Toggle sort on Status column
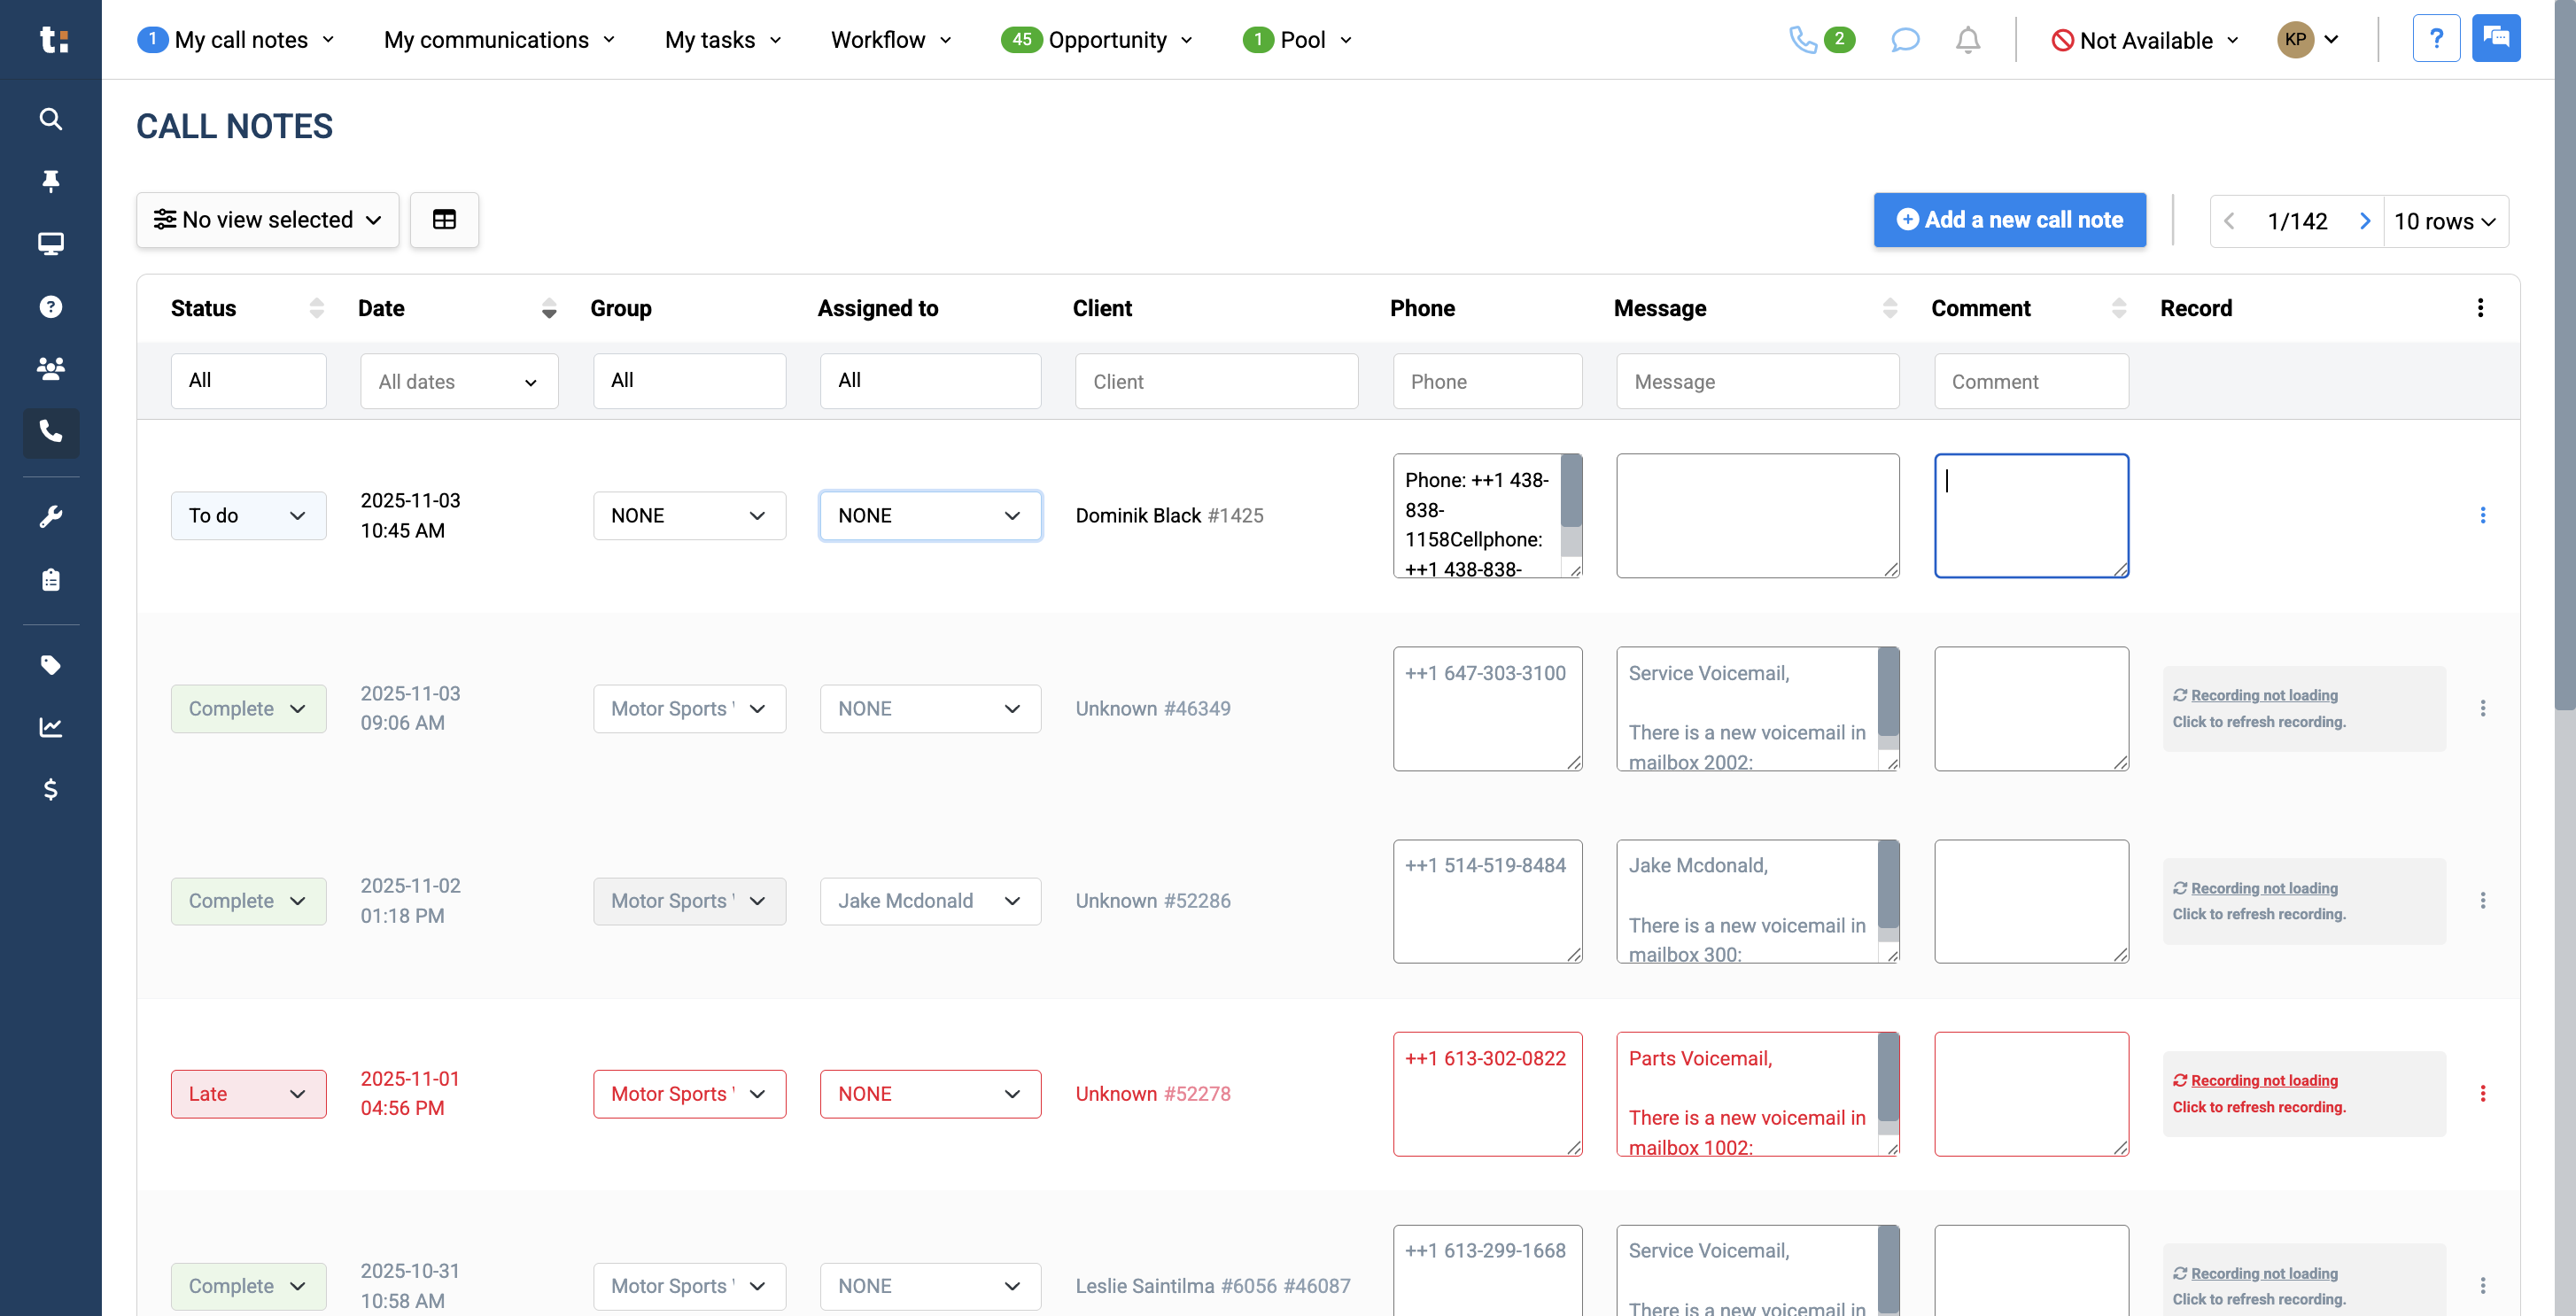Screen dimensions: 2576x1316 click(317, 308)
